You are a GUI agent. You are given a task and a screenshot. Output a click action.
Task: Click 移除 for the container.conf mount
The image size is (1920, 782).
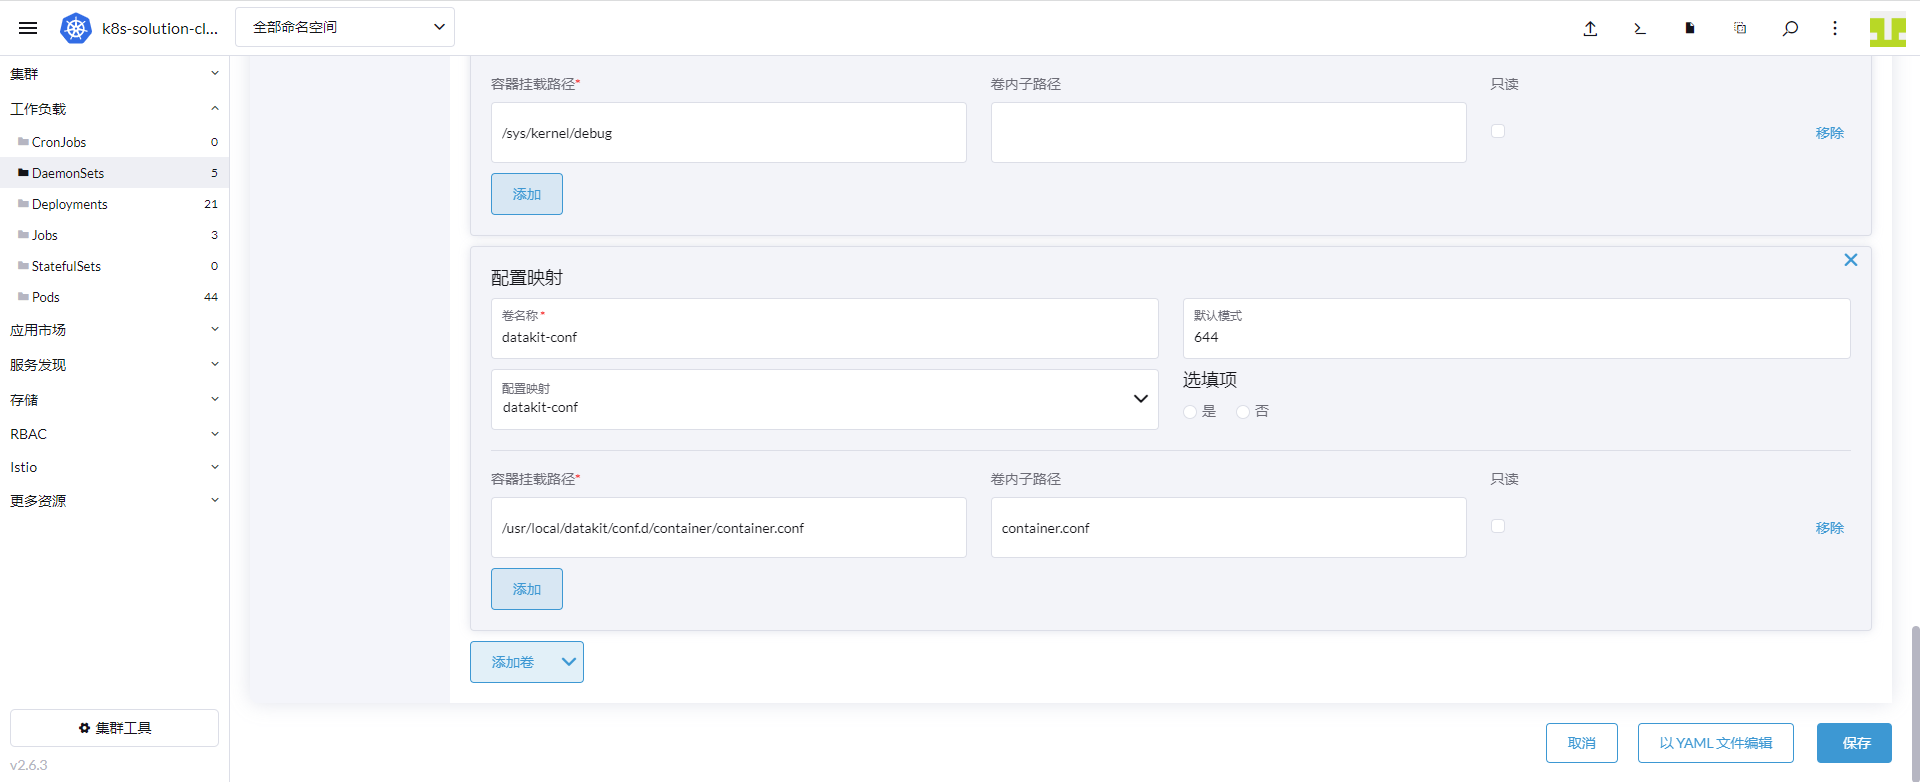click(x=1830, y=528)
